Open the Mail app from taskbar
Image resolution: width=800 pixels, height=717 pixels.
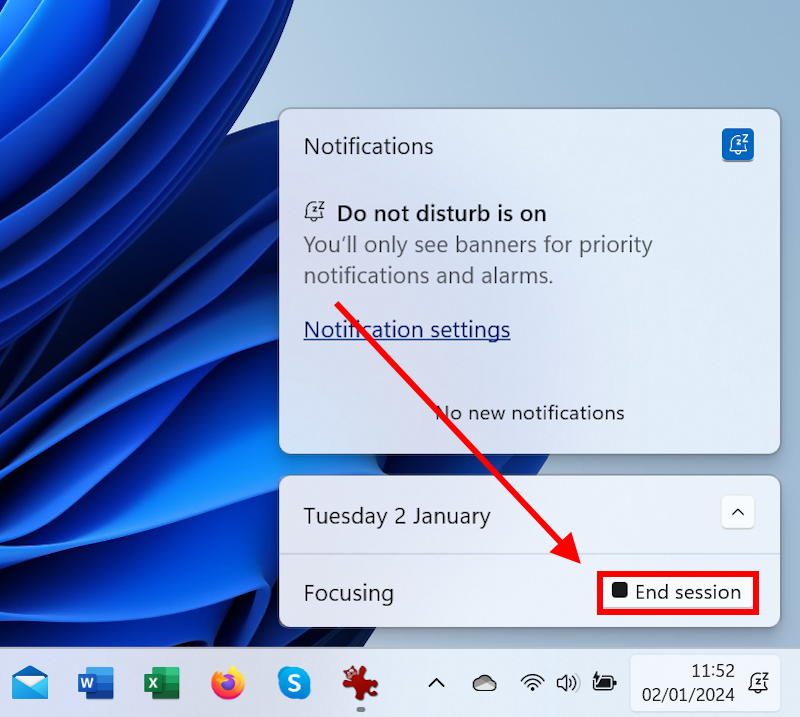coord(30,683)
